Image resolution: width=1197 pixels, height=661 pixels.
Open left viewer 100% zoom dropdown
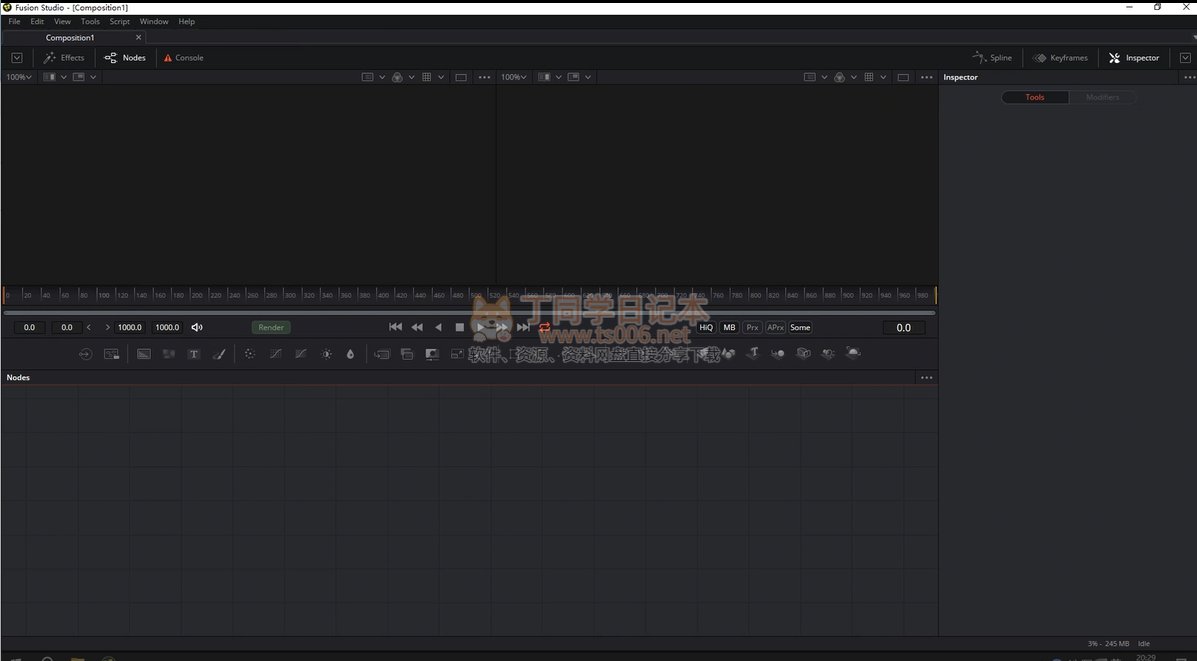(18, 77)
